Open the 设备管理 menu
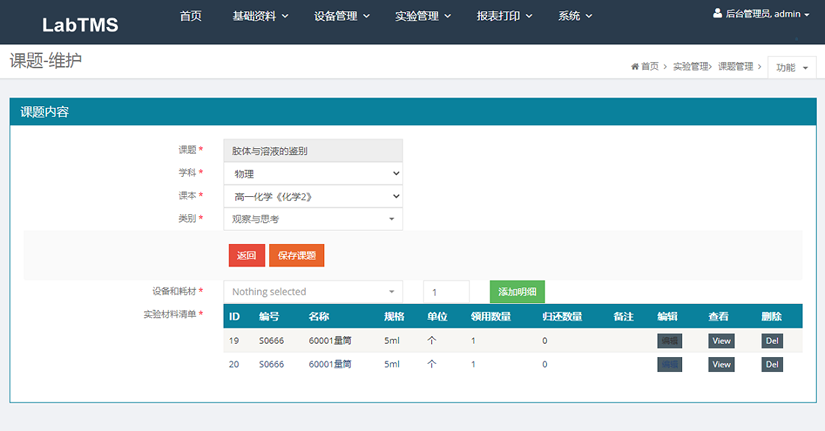The image size is (825, 431). (341, 16)
